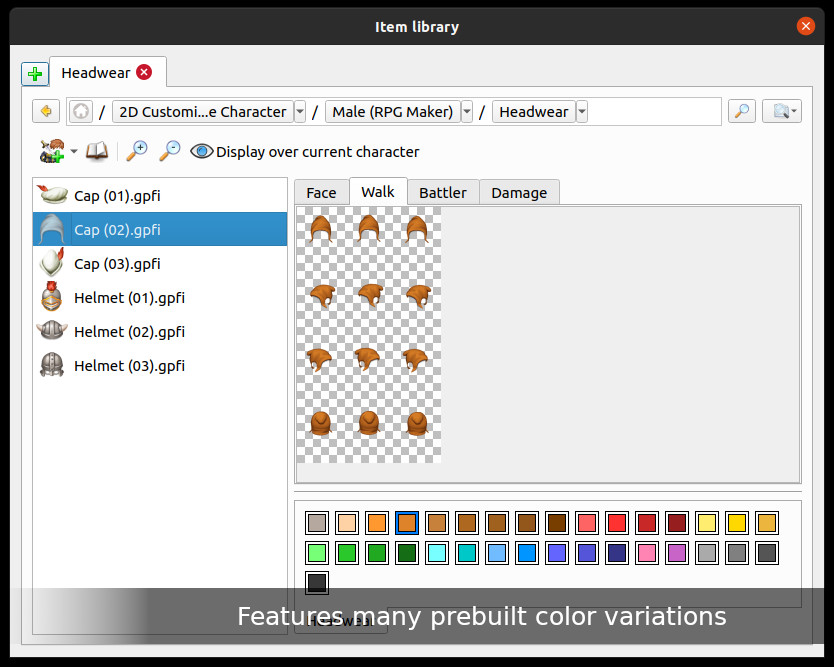Open the Damage tab
834x667 pixels.
[x=519, y=192]
